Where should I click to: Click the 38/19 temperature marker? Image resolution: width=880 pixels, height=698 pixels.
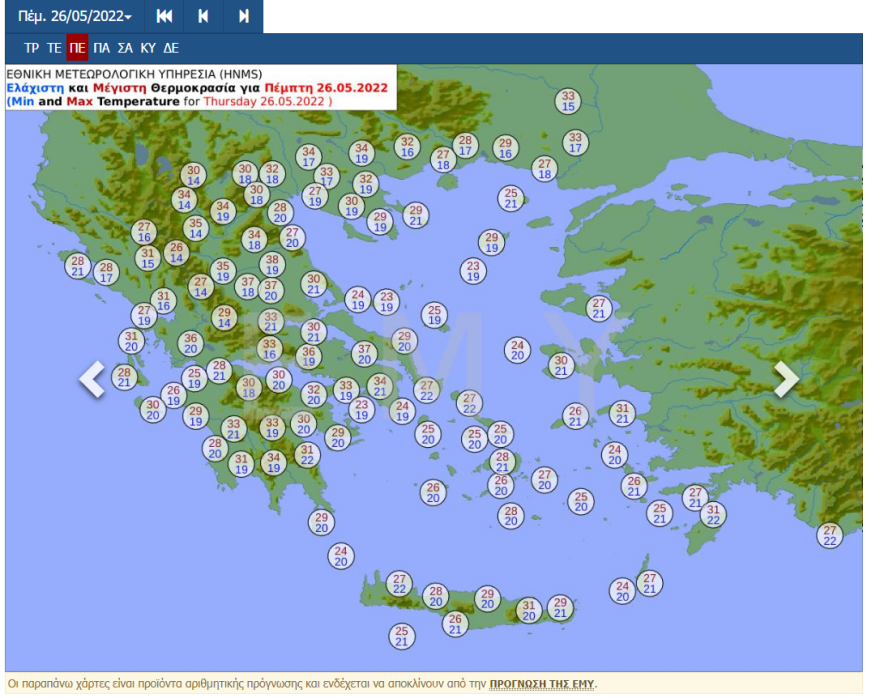(271, 264)
